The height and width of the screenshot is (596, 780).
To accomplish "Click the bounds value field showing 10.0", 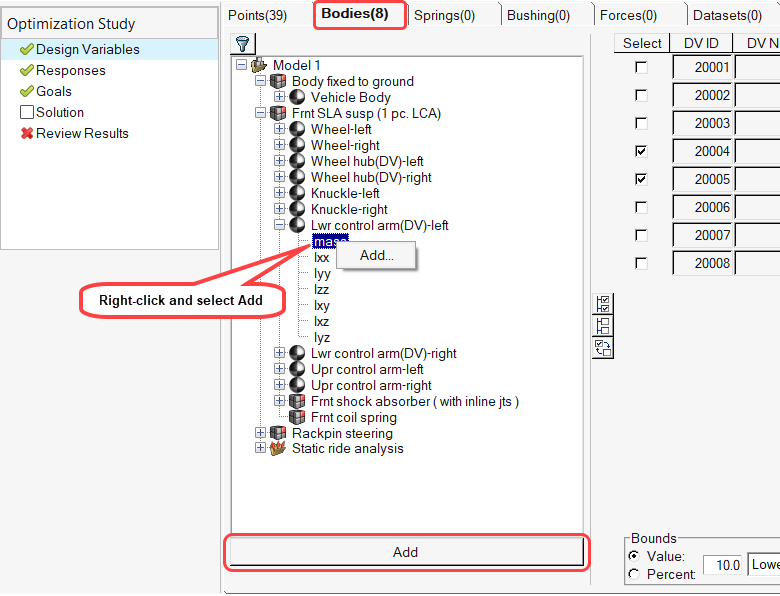I will (x=722, y=565).
